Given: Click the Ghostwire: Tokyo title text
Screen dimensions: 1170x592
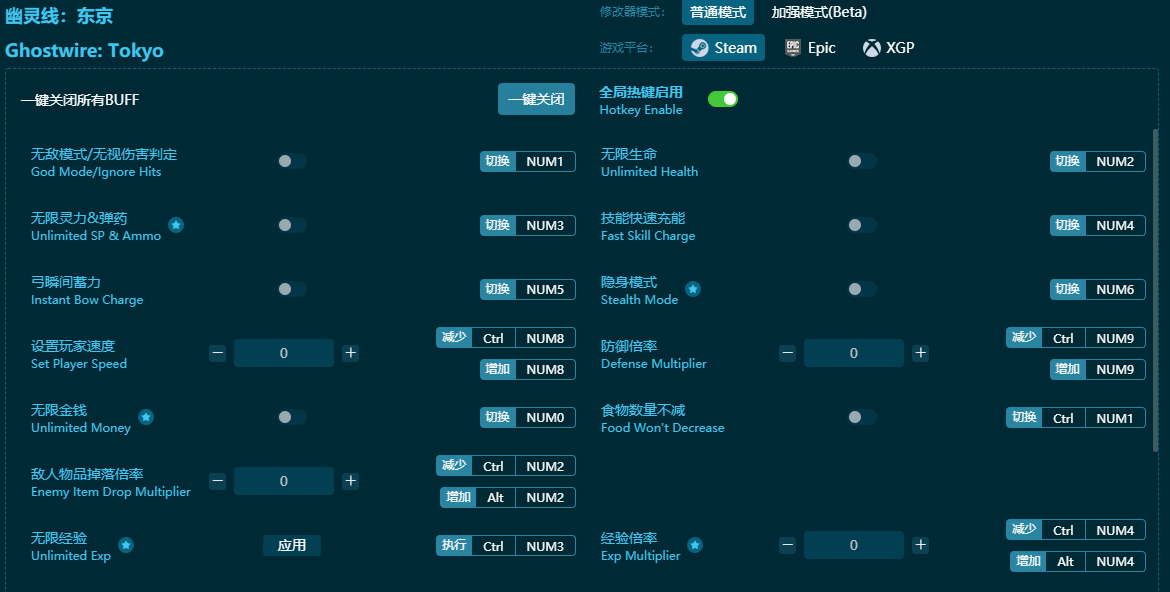Looking at the screenshot, I should pos(84,51).
